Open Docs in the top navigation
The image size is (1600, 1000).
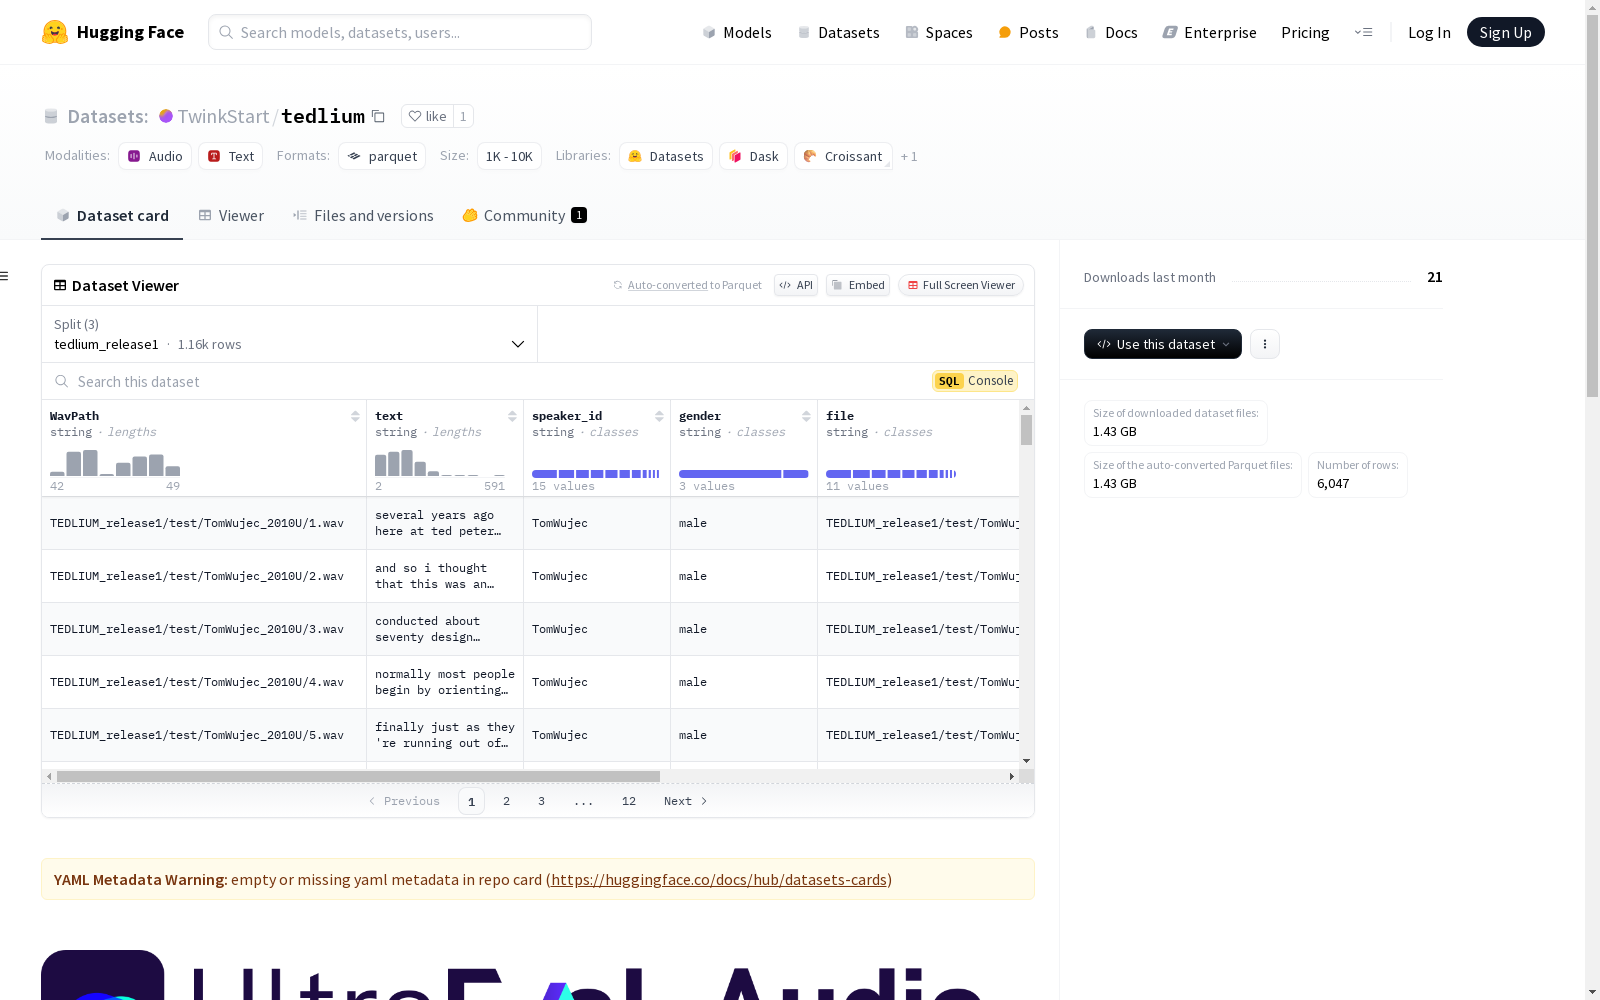tap(1111, 32)
